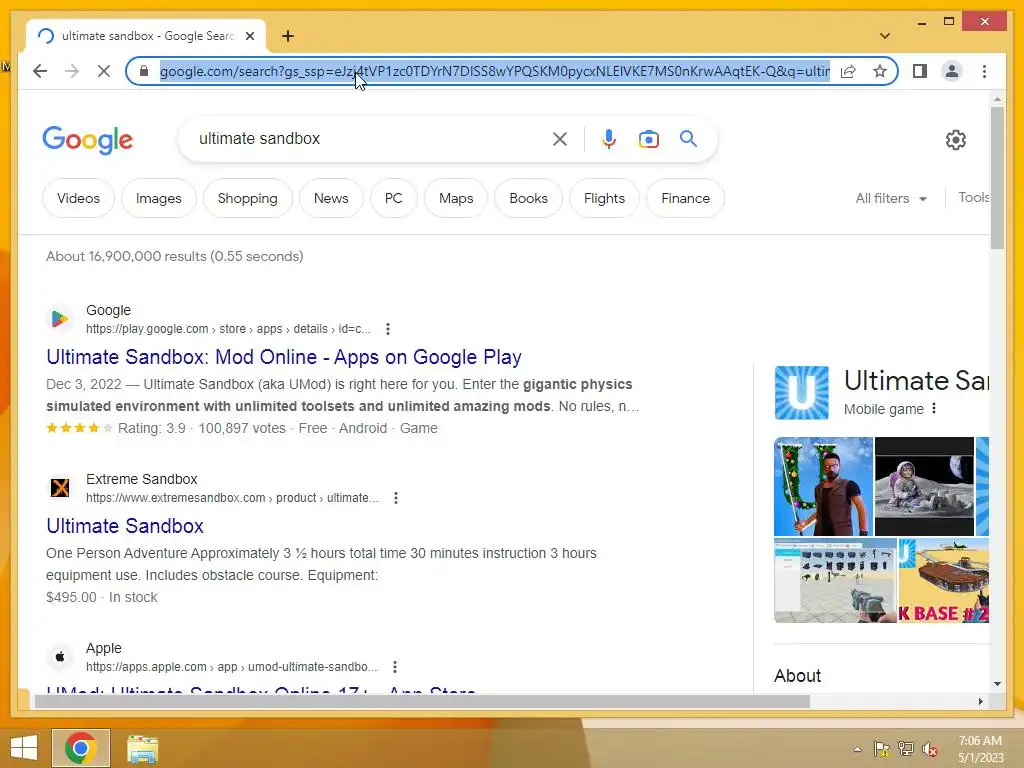The width and height of the screenshot is (1024, 768).
Task: Click the horizontal scrollbar thumb
Action: [422, 702]
